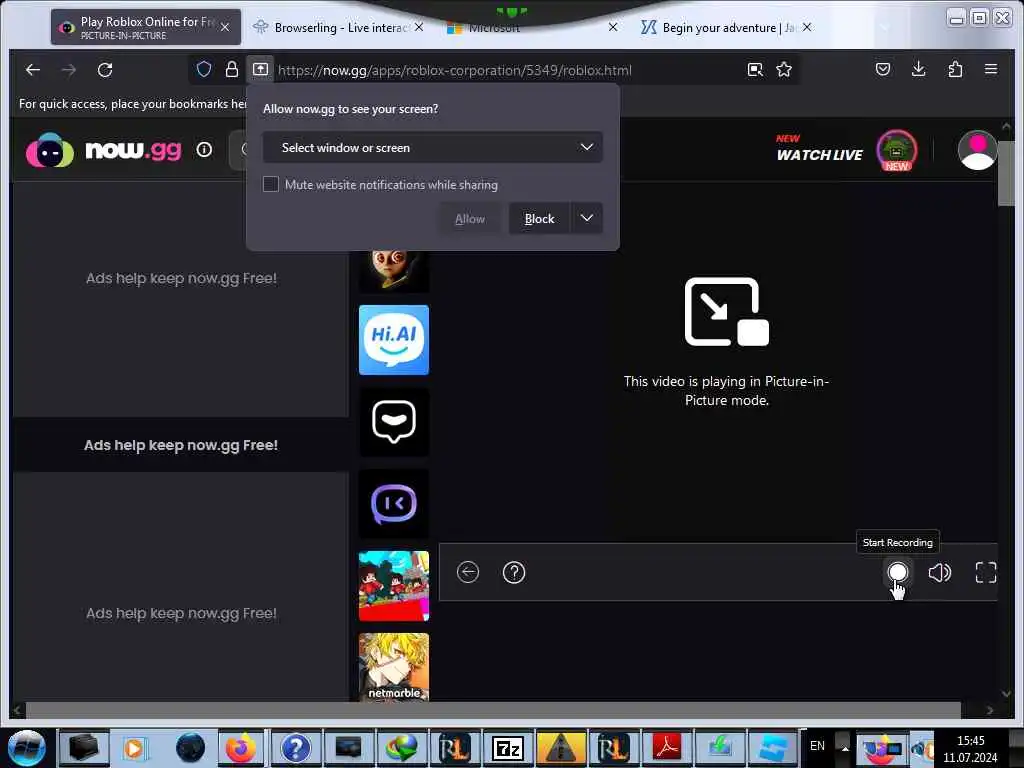Start Recording with the circle button

898,572
